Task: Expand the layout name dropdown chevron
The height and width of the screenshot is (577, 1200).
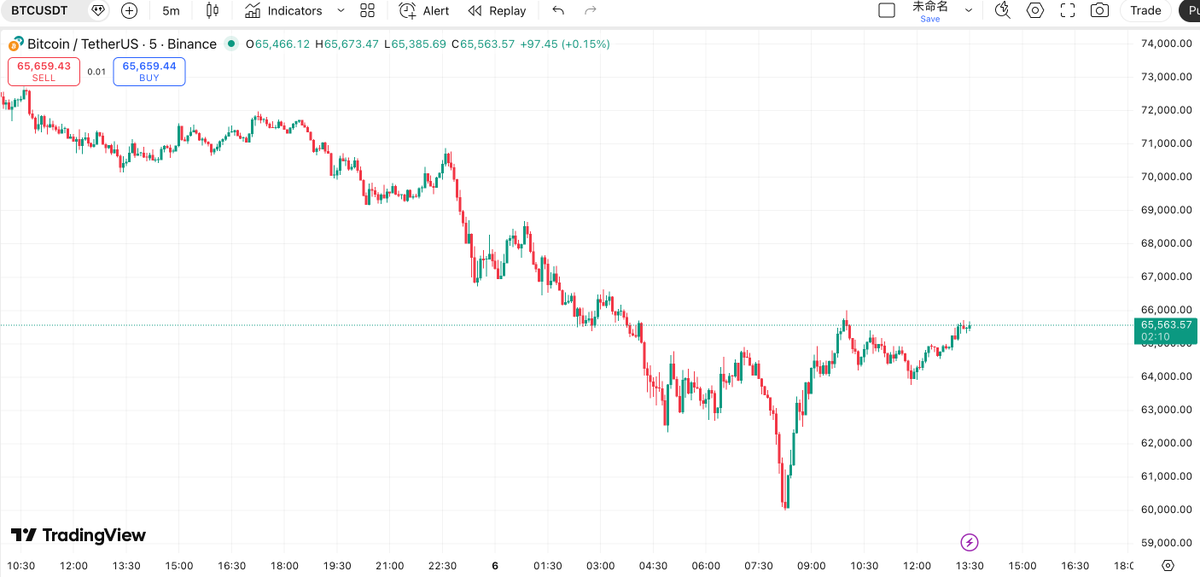Action: [967, 11]
